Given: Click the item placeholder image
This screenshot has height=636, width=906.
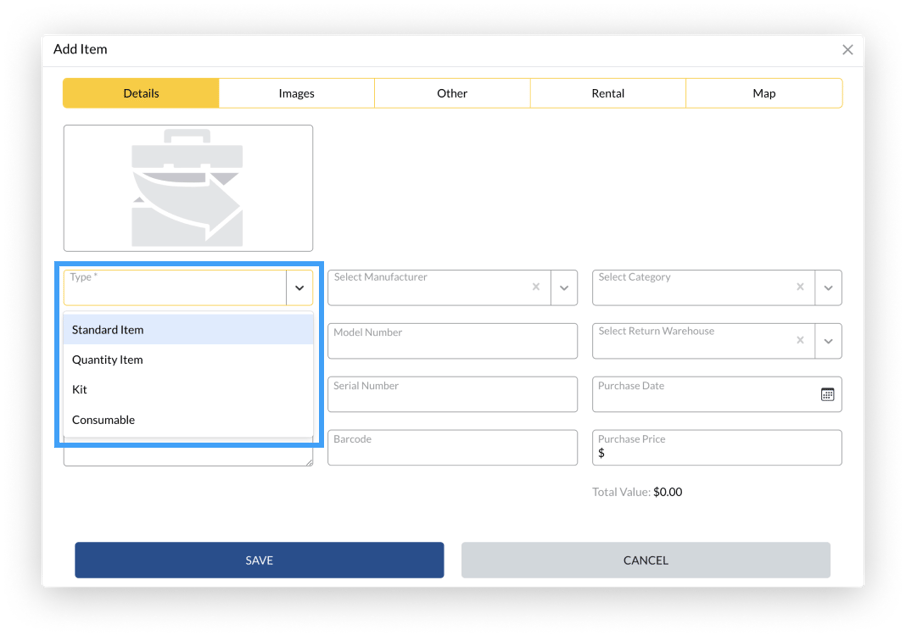Looking at the screenshot, I should pyautogui.click(x=188, y=188).
